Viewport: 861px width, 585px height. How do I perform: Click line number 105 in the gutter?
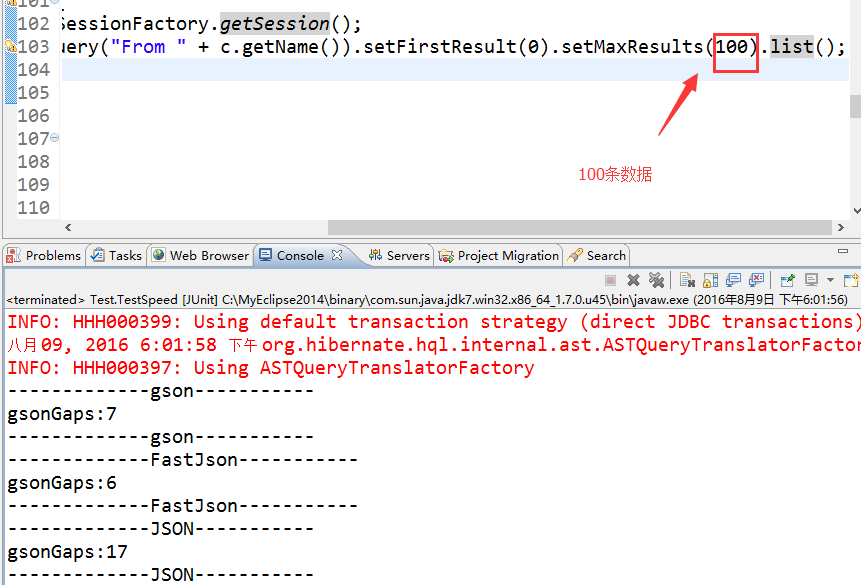coord(33,93)
